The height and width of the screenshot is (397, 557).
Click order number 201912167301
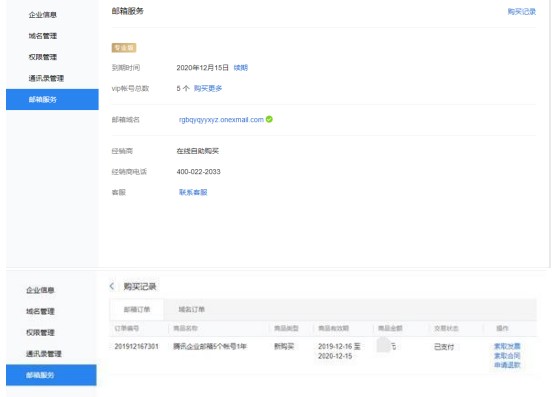click(136, 346)
